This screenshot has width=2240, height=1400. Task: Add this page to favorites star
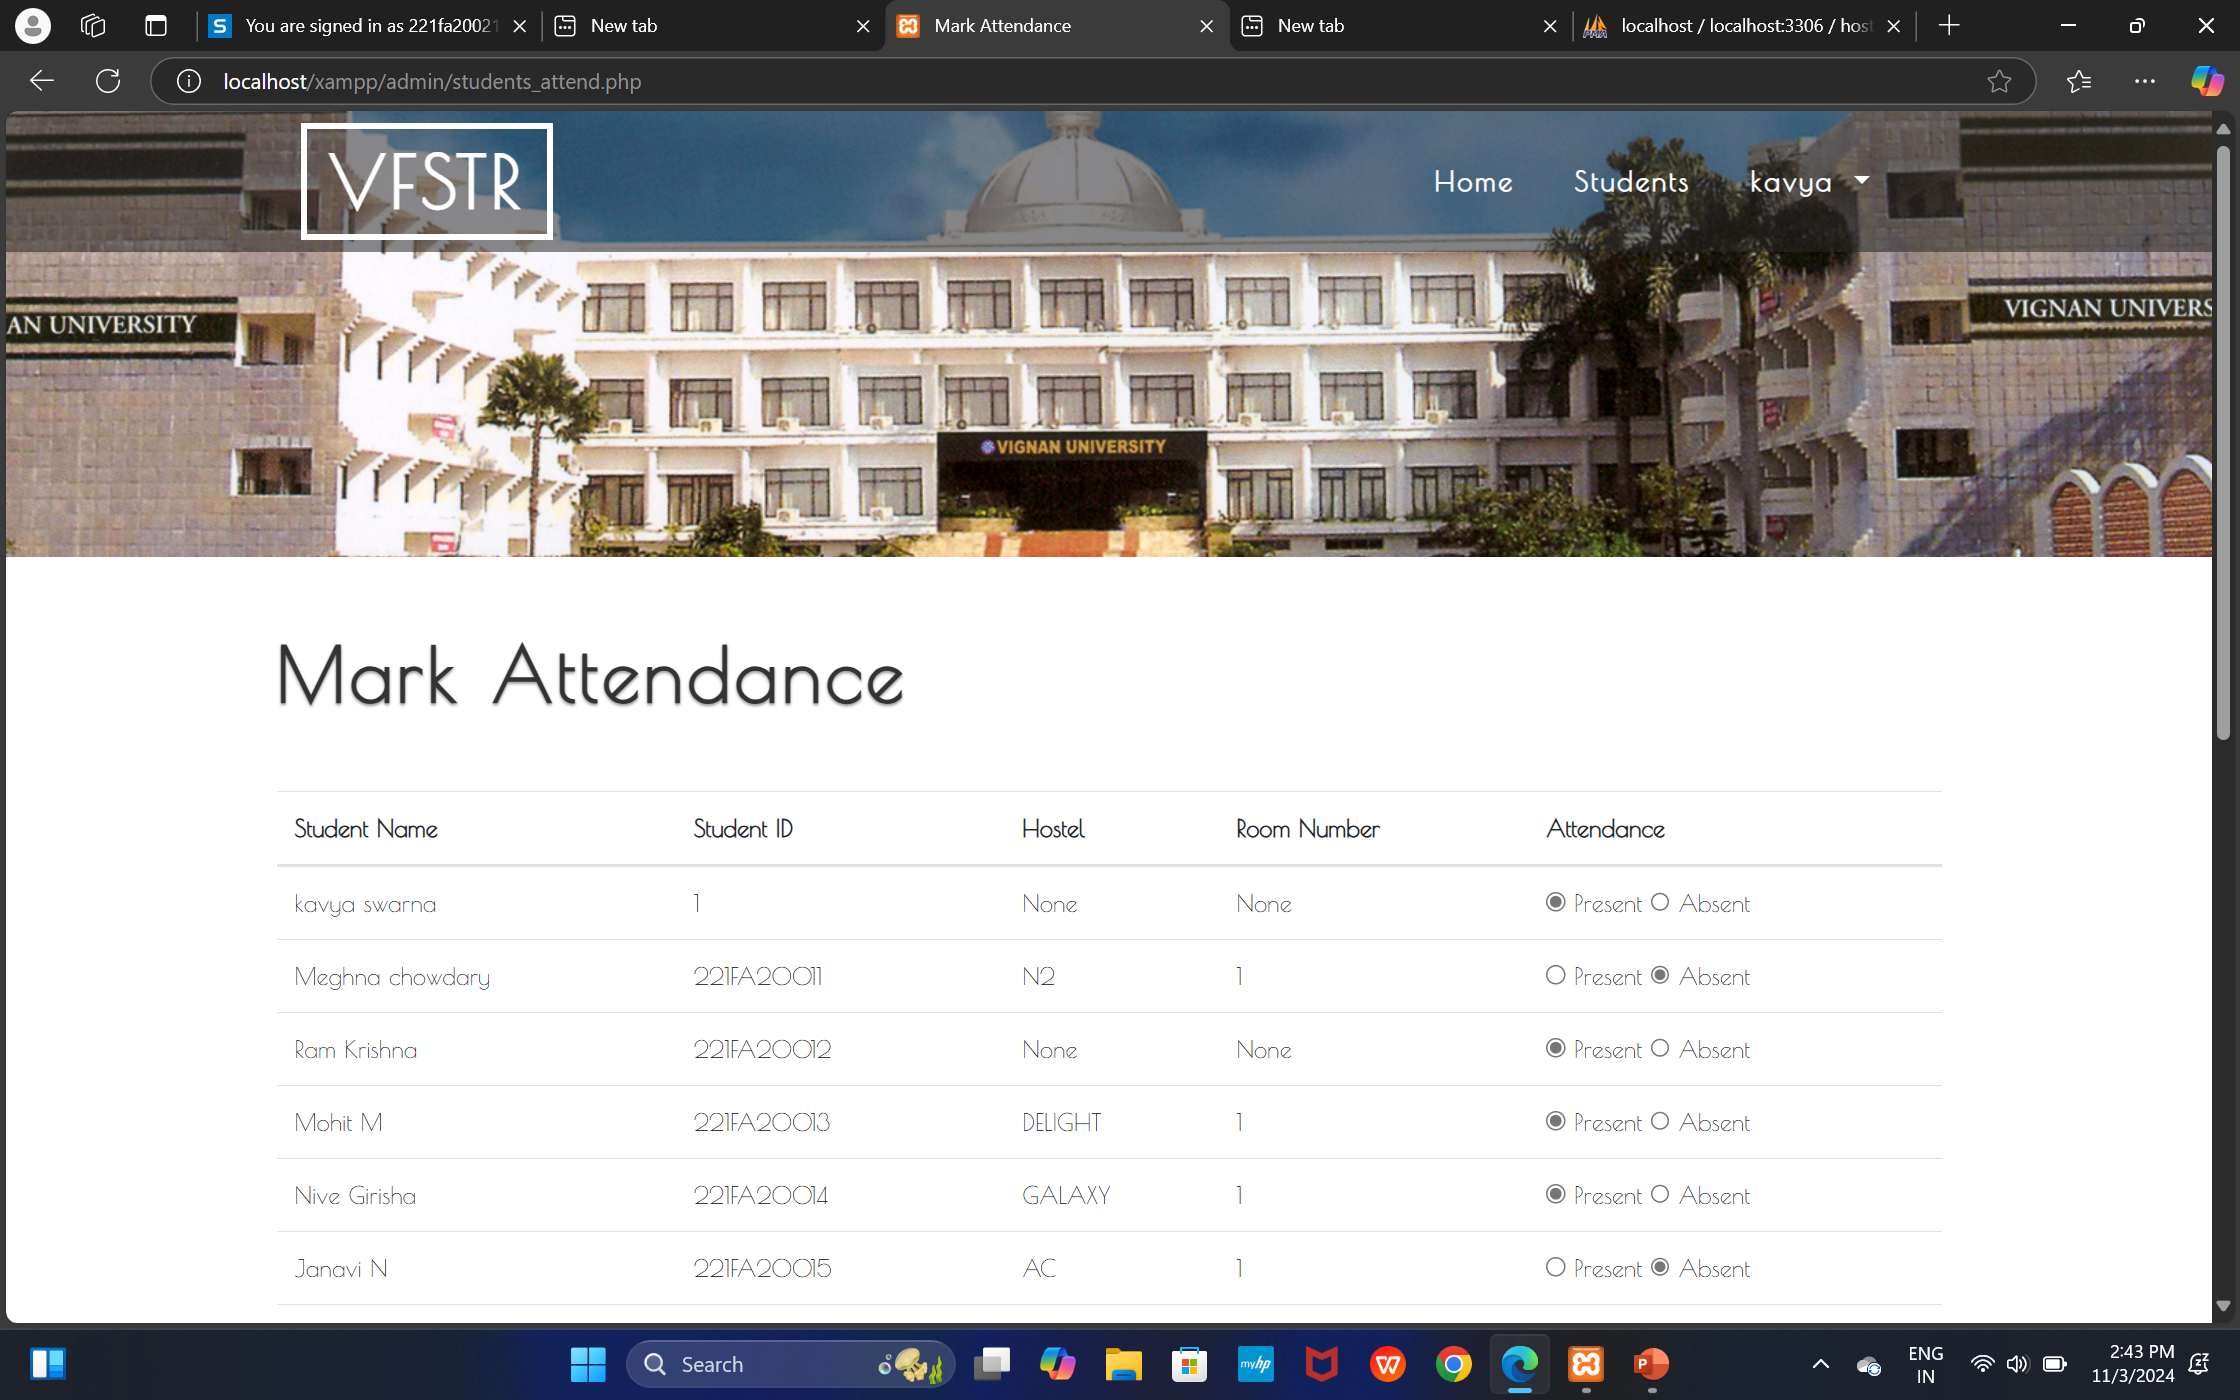1998,81
